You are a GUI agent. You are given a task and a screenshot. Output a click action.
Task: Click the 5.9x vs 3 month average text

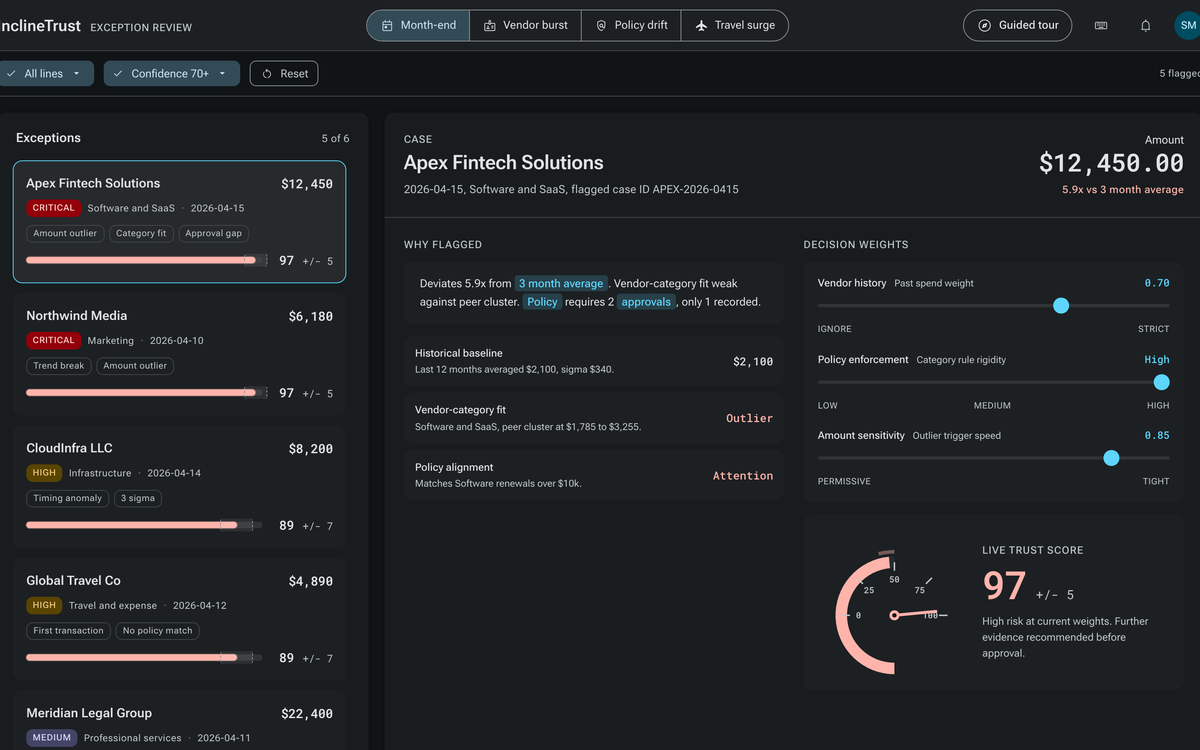[1123, 190]
